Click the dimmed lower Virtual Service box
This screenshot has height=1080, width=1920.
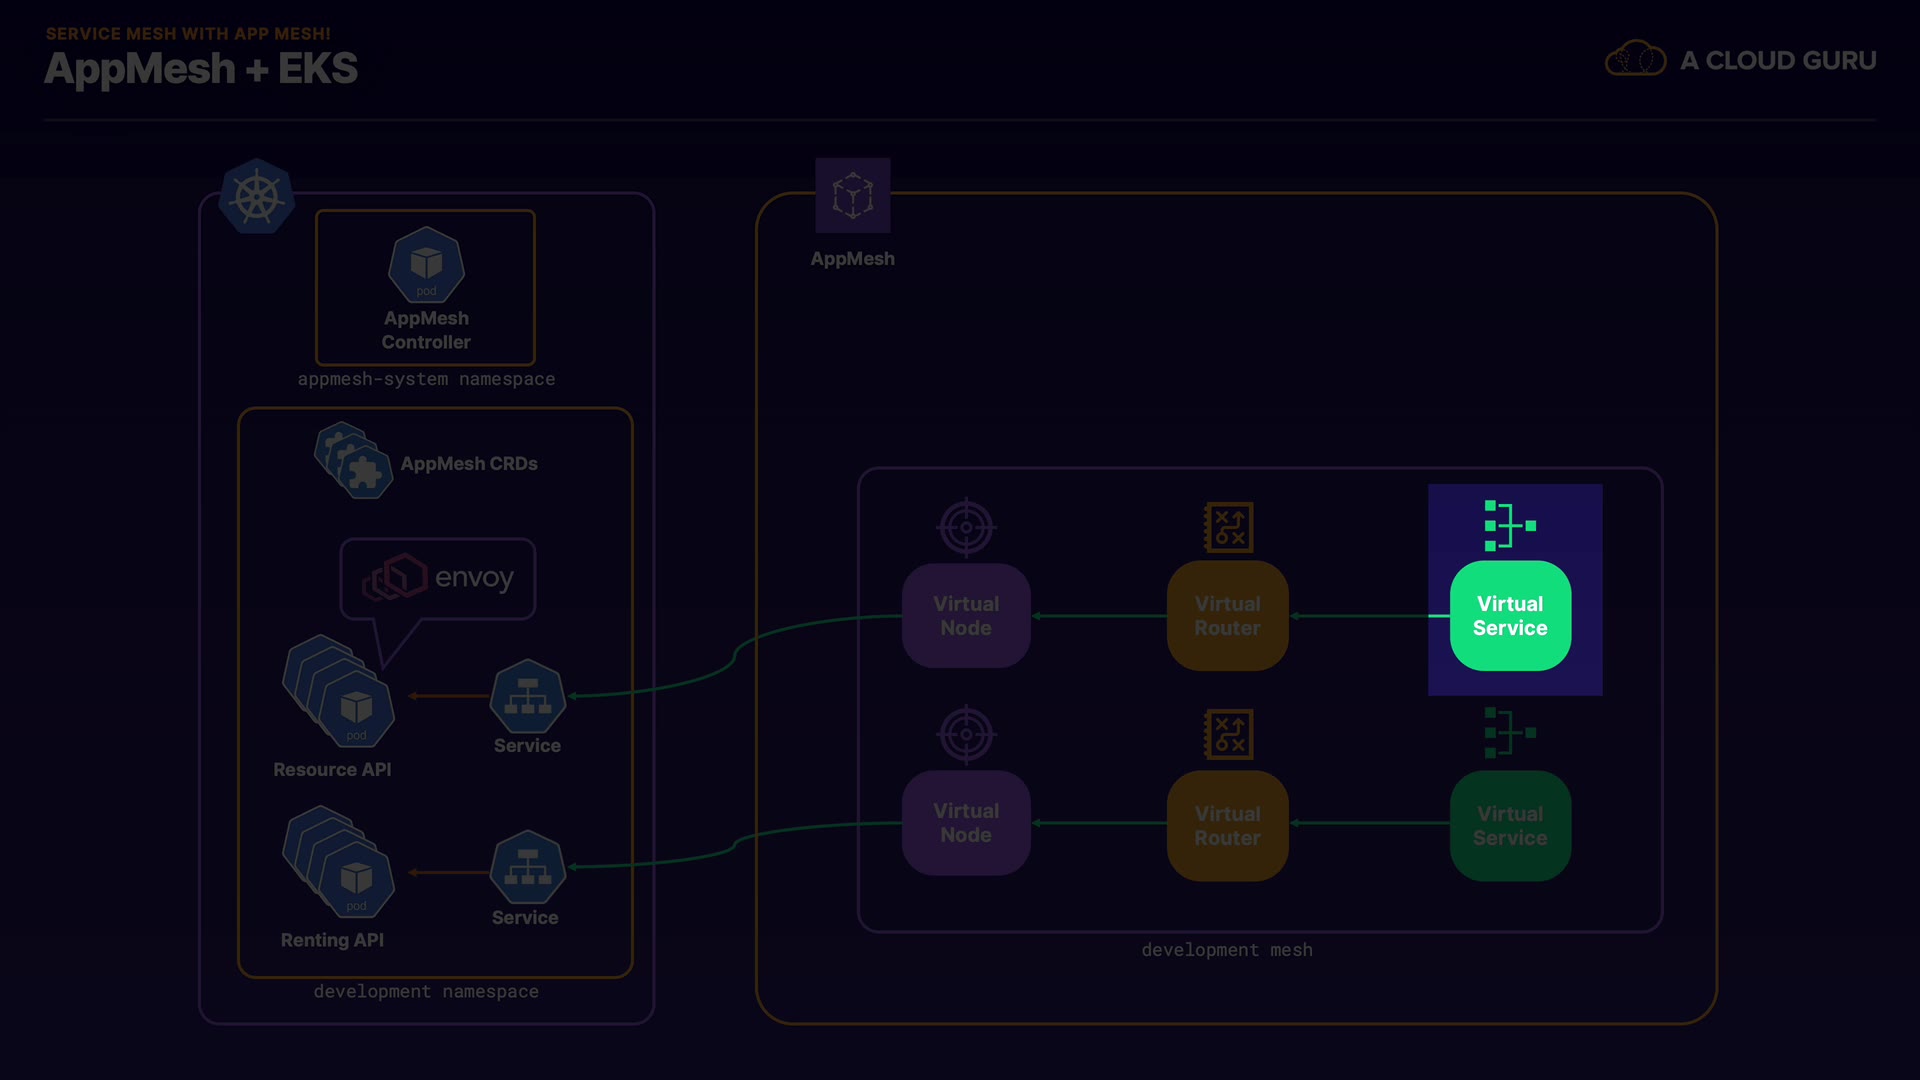click(1510, 826)
